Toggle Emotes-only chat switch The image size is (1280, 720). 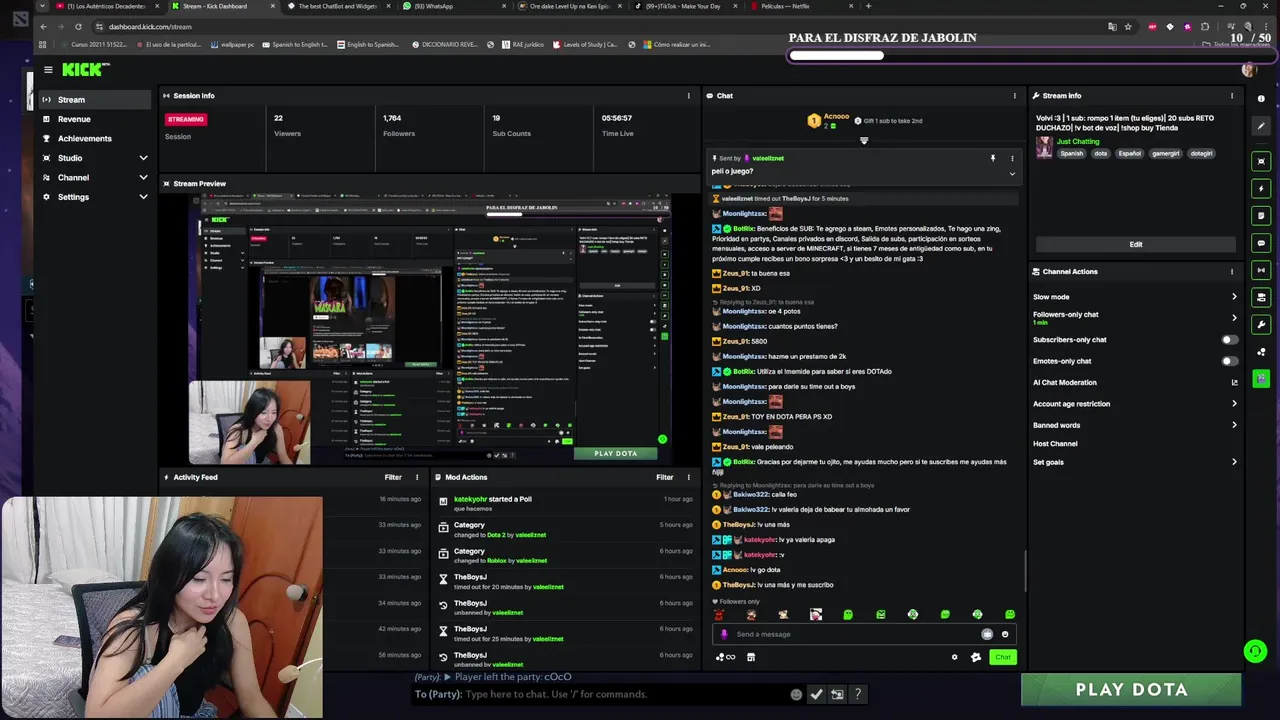click(1229, 361)
